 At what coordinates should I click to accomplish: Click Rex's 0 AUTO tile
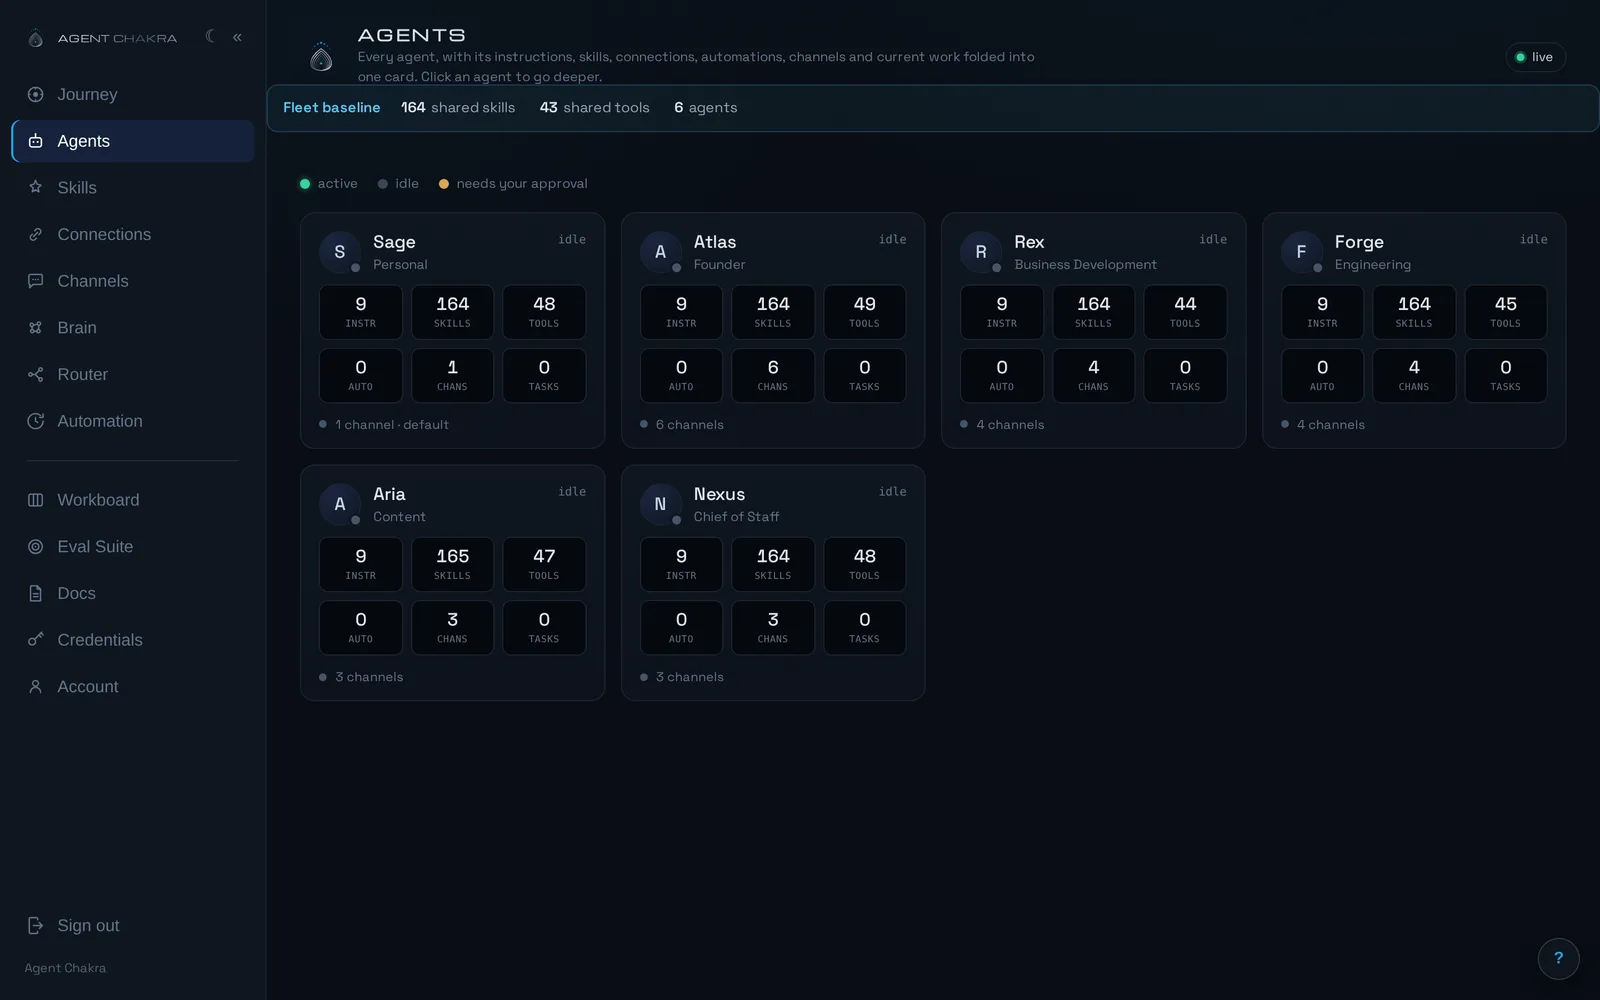pos(1002,376)
